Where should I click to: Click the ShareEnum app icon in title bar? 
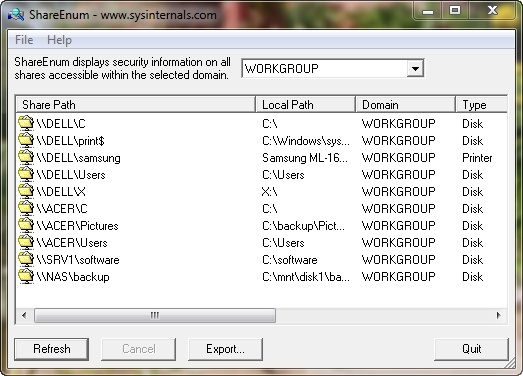(x=16, y=15)
